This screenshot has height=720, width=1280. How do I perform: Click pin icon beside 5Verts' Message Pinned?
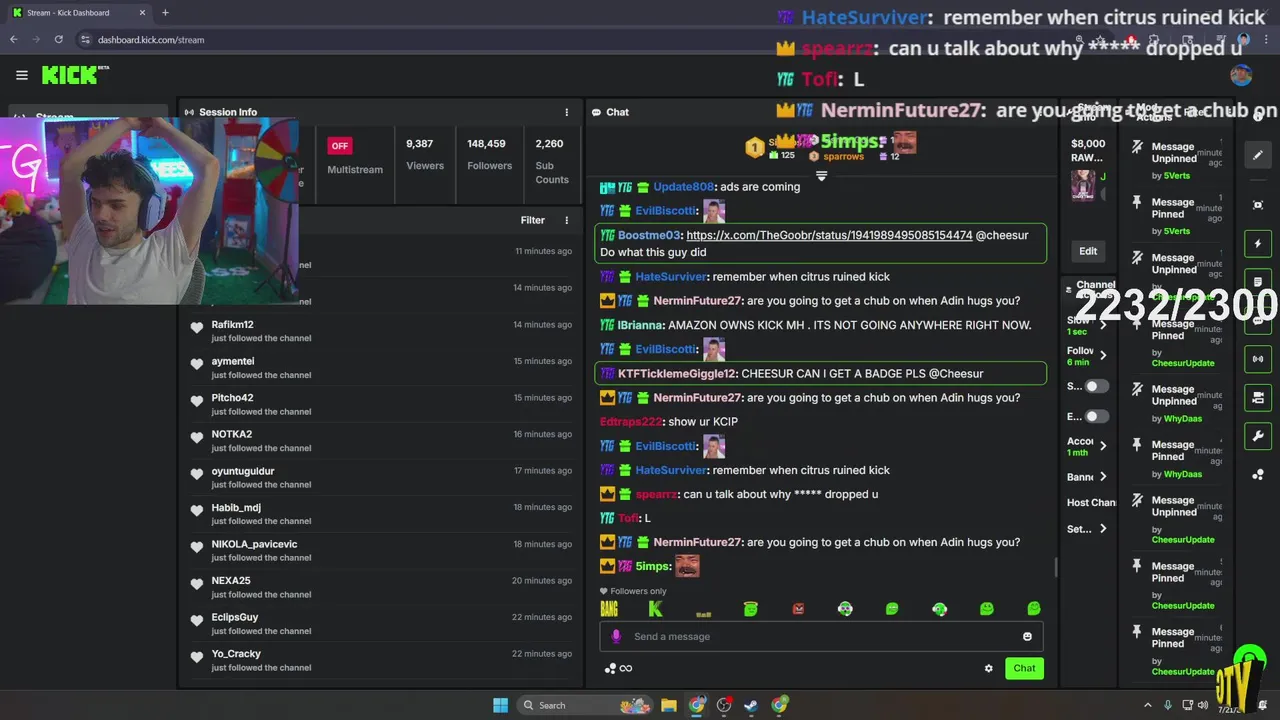1137,202
